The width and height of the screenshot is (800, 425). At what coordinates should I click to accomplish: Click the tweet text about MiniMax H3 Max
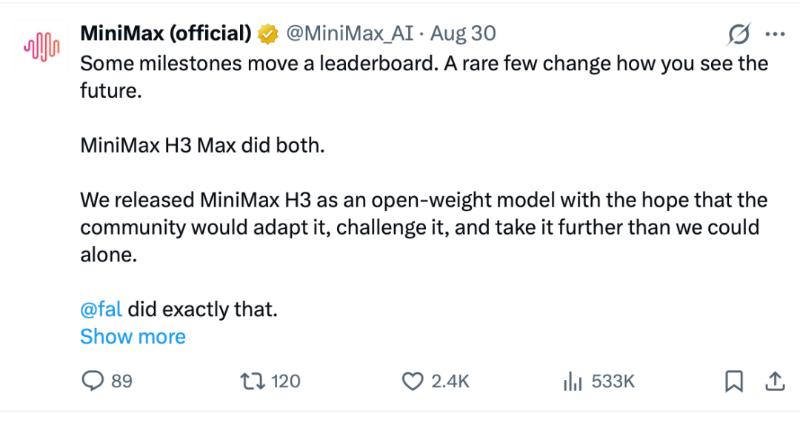[203, 145]
